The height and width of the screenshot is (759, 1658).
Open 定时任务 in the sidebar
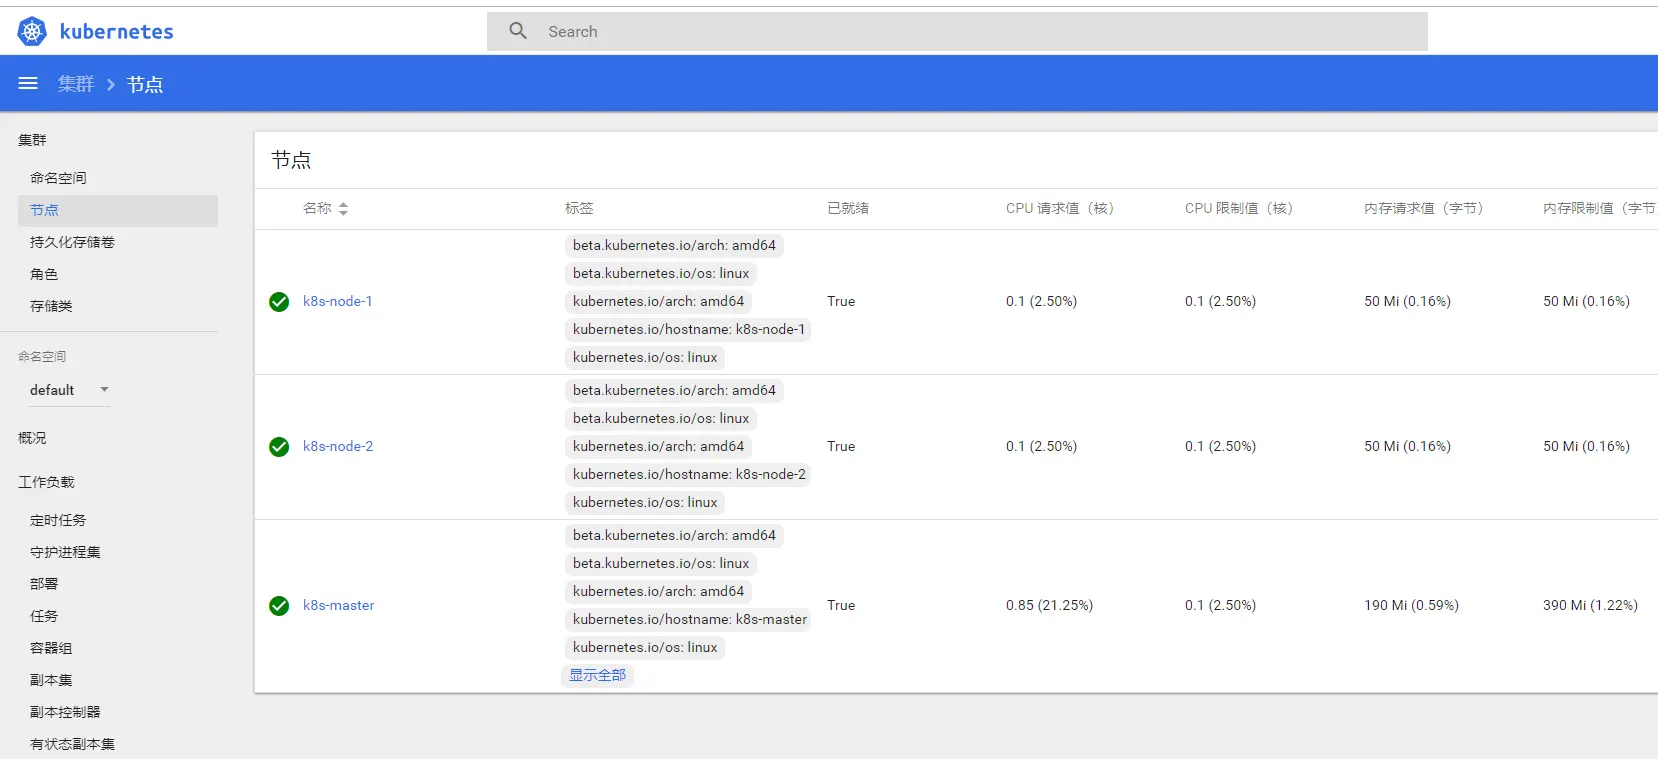tap(58, 520)
